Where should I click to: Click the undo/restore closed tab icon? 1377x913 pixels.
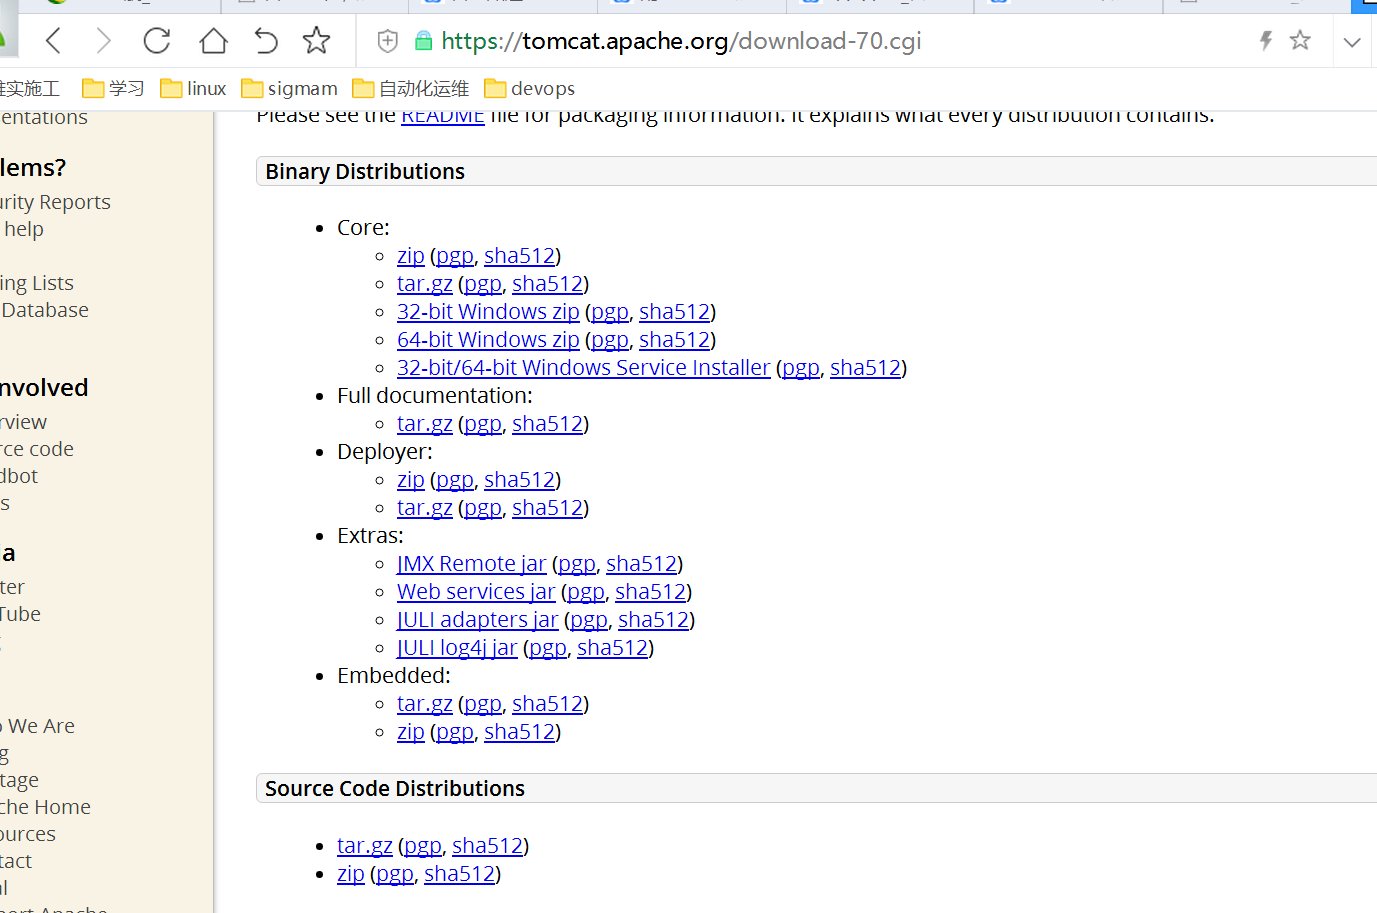coord(265,41)
